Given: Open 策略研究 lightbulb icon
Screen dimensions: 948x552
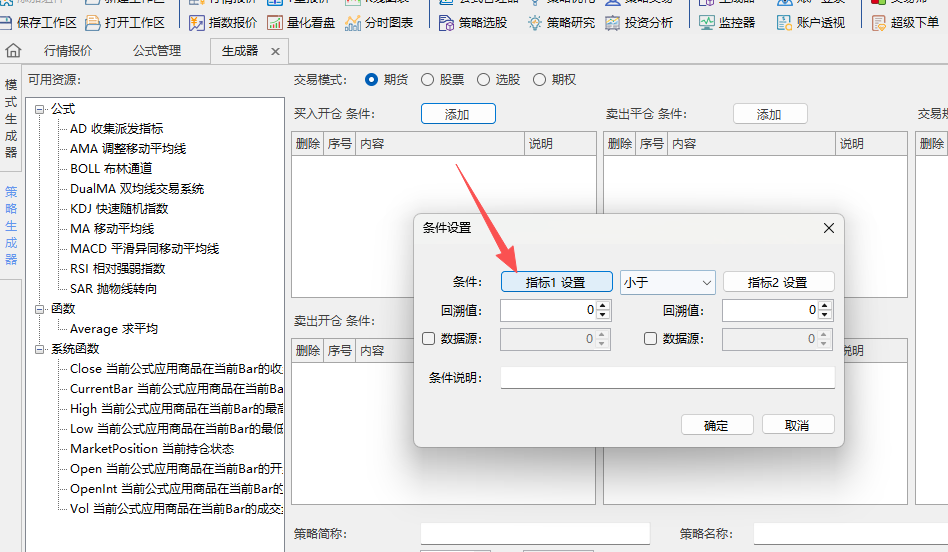Looking at the screenshot, I should (x=535, y=22).
